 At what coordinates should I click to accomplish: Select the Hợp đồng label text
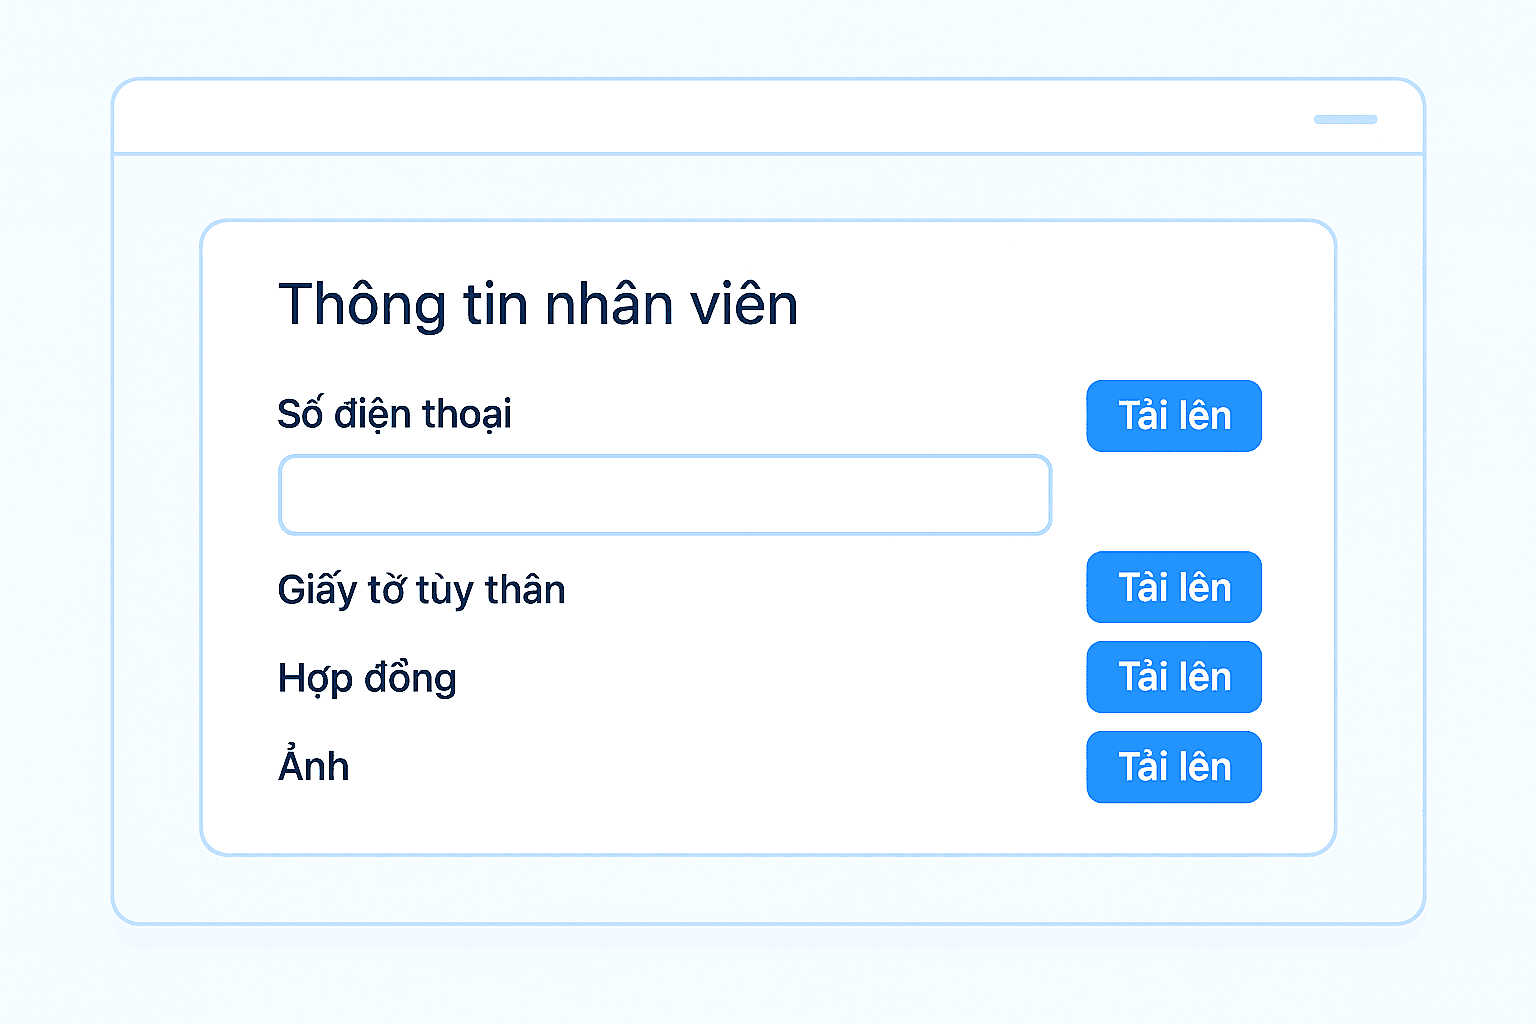click(x=367, y=678)
